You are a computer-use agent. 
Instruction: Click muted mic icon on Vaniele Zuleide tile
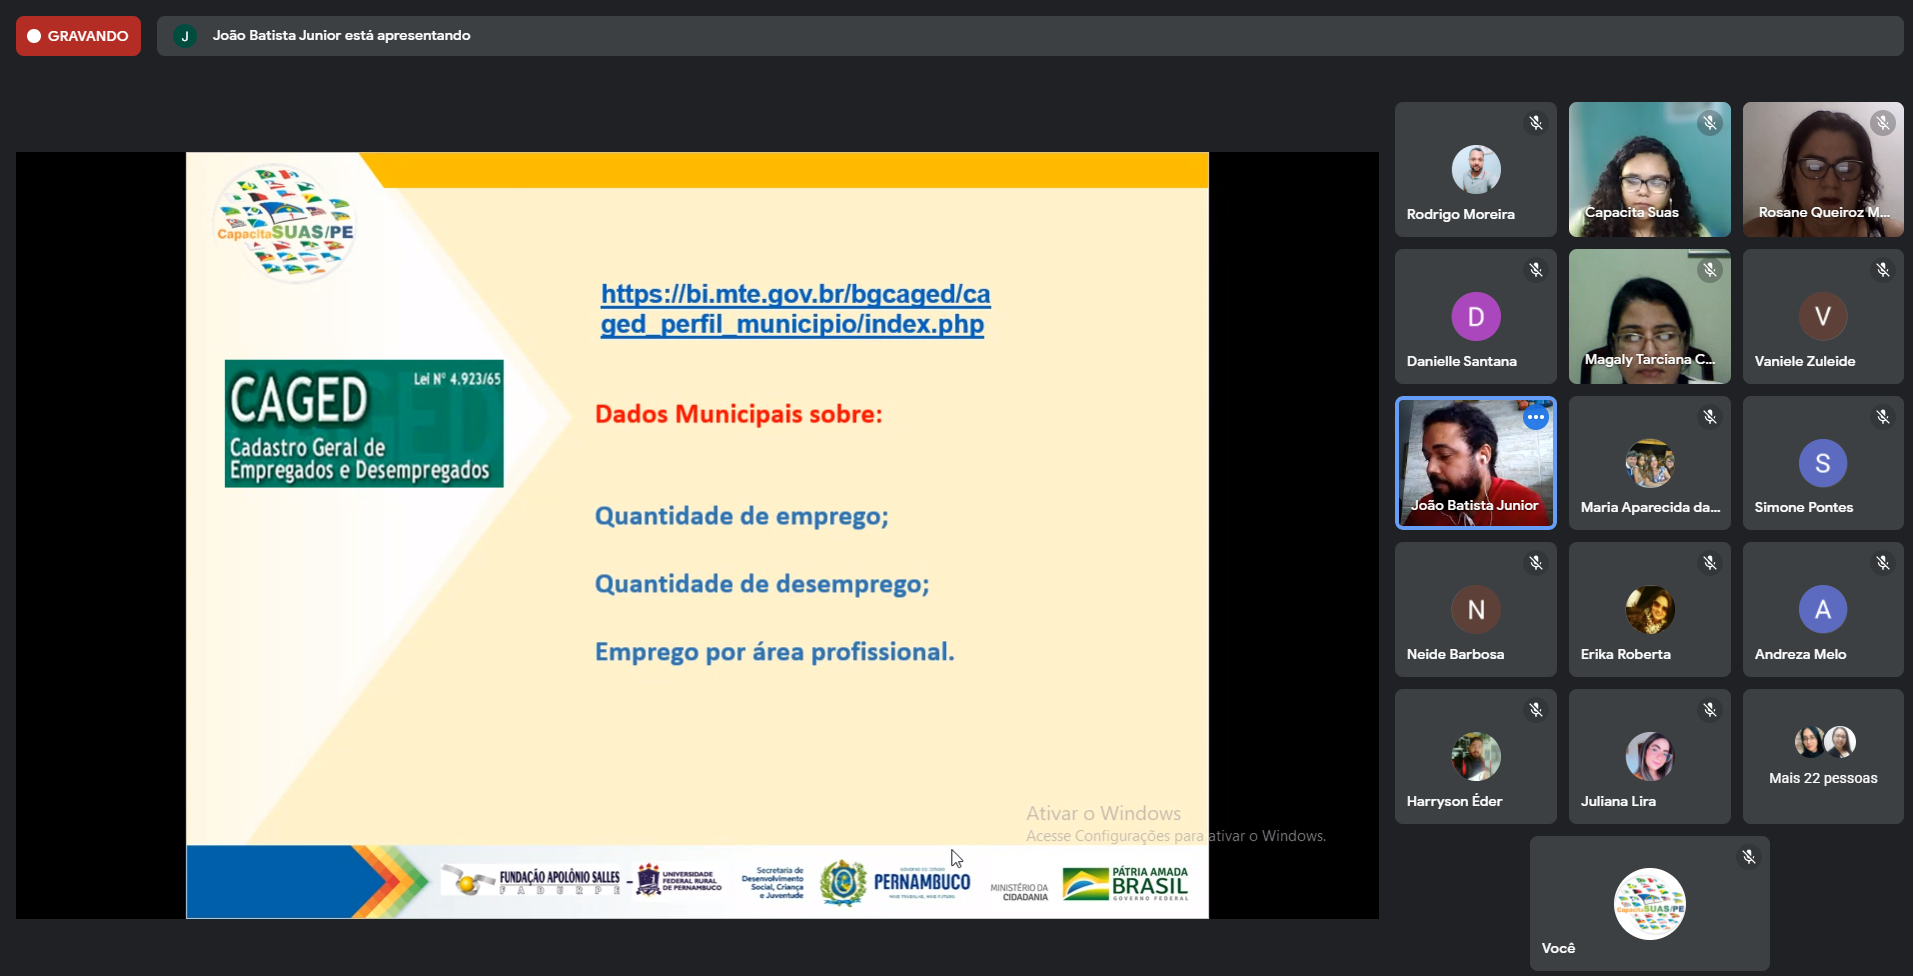point(1882,270)
